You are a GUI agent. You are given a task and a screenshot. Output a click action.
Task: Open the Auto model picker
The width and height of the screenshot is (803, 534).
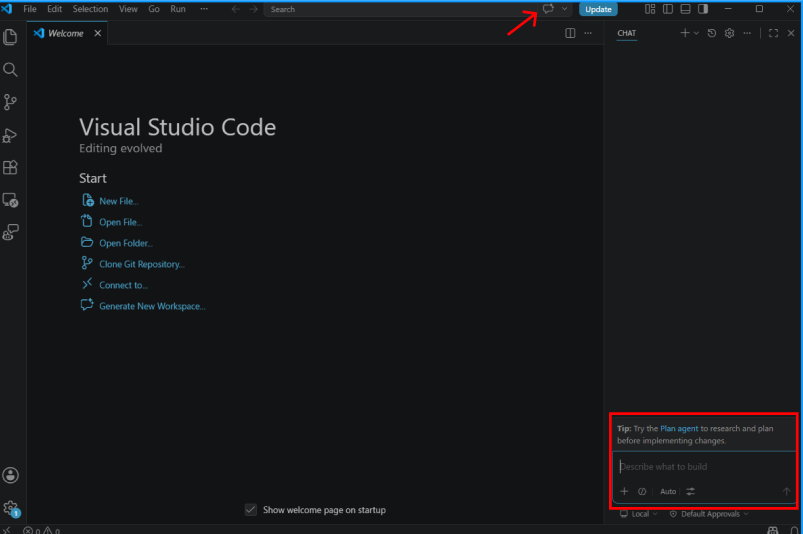(668, 492)
